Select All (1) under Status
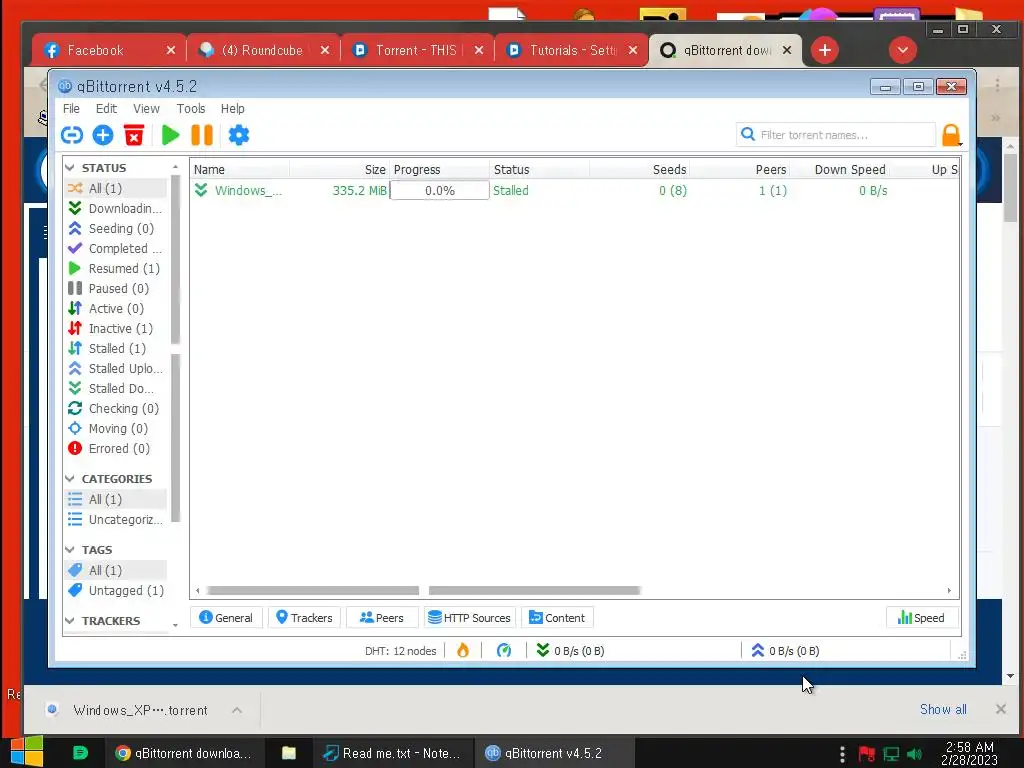Viewport: 1024px width, 768px height. click(115, 188)
